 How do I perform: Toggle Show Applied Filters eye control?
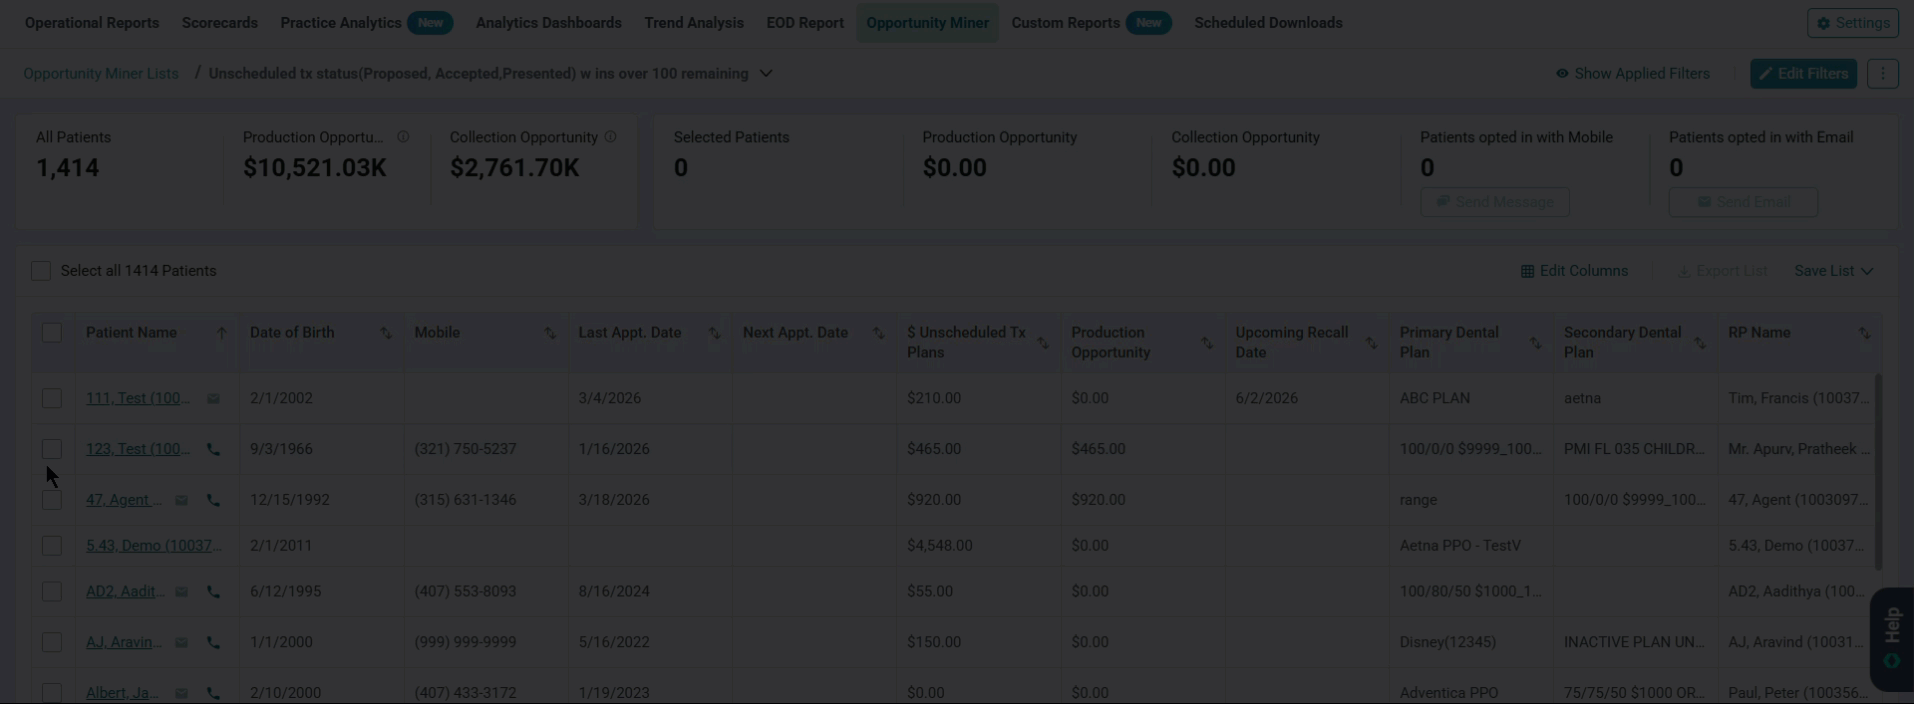point(1633,73)
